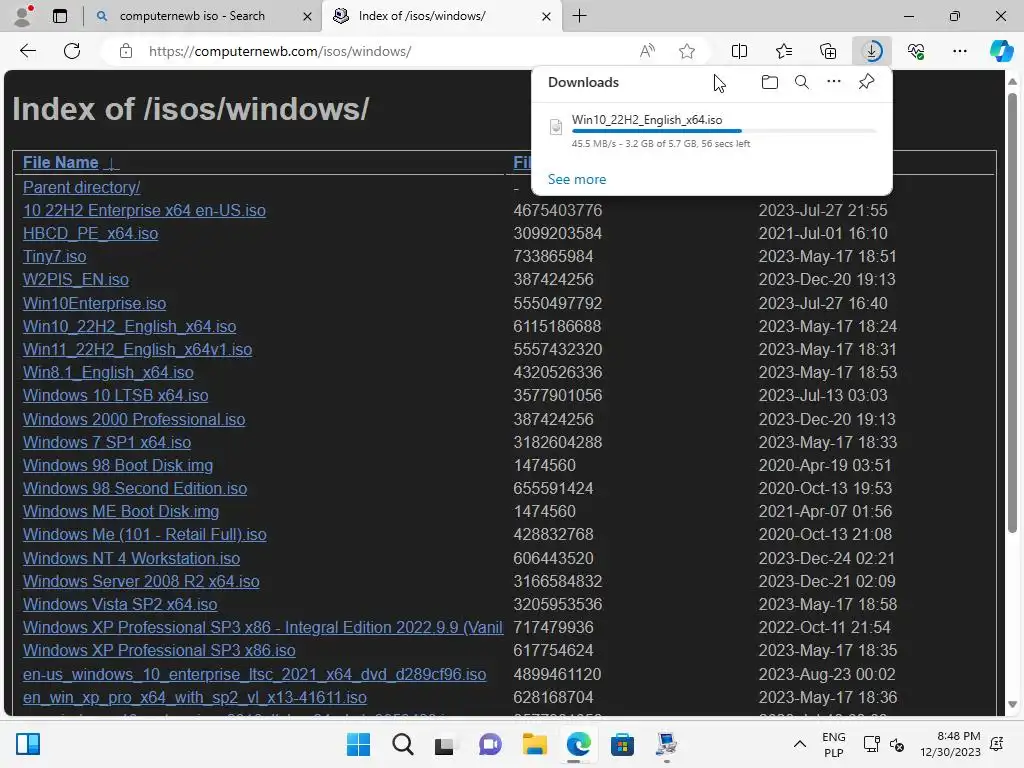
Task: Open the browser profile icon
Action: tap(23, 16)
